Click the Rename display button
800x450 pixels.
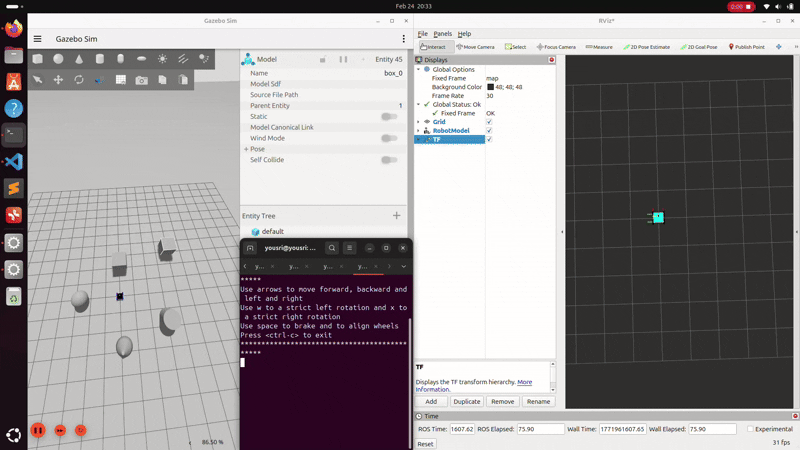point(538,402)
